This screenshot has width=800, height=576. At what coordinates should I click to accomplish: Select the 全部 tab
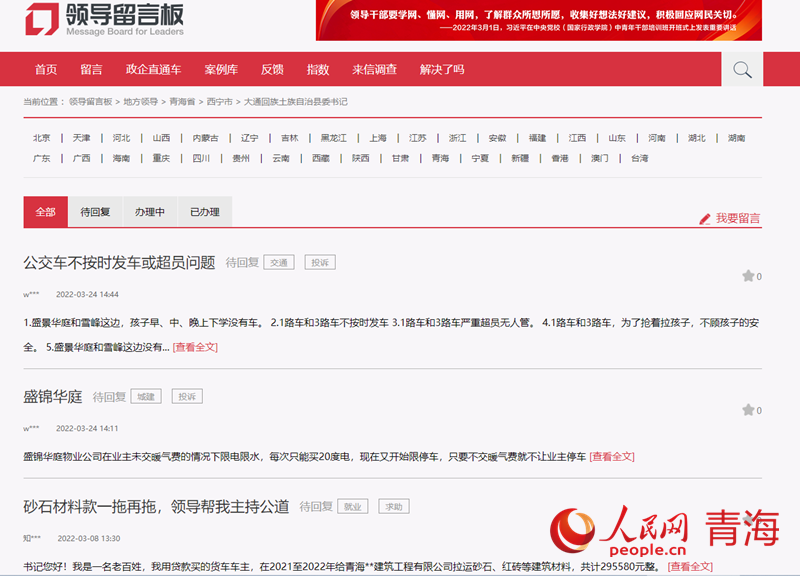[x=45, y=212]
